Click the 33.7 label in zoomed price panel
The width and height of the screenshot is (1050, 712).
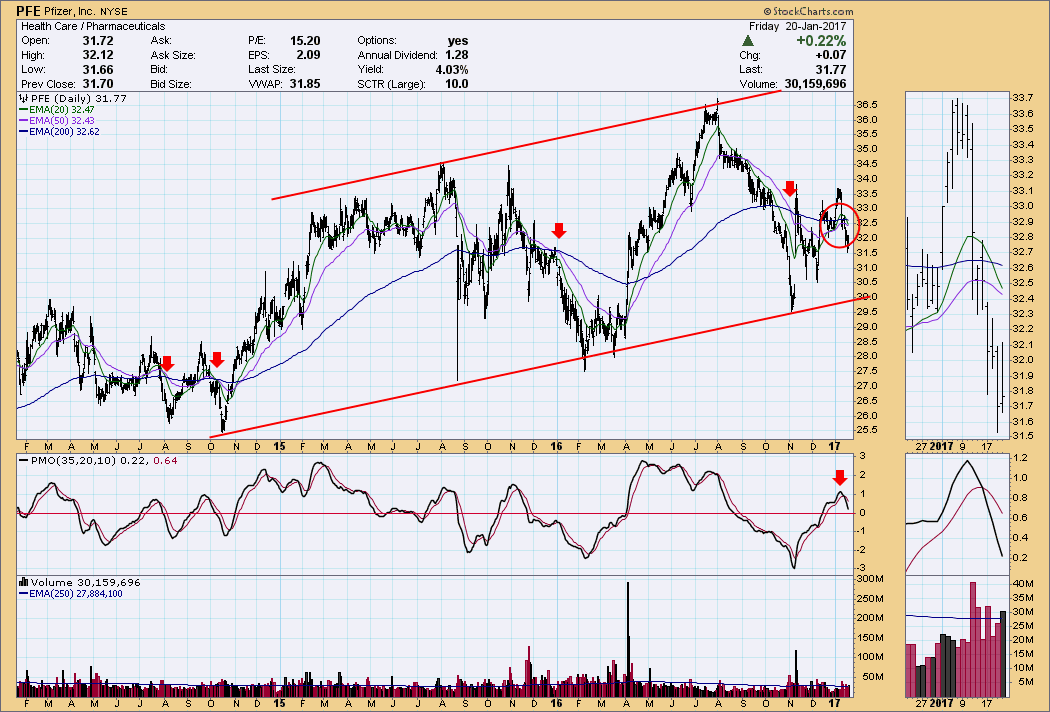(x=1023, y=98)
